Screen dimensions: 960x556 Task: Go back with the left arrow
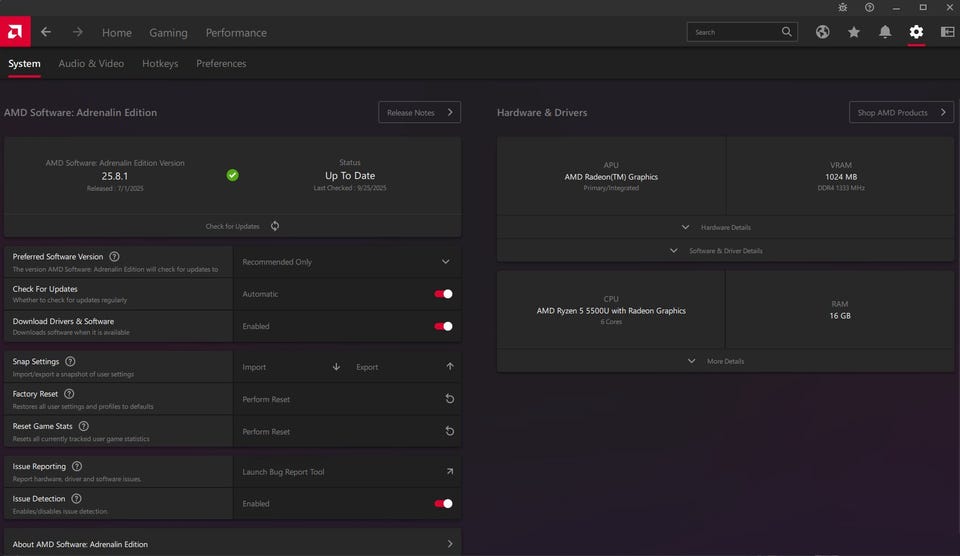(46, 32)
